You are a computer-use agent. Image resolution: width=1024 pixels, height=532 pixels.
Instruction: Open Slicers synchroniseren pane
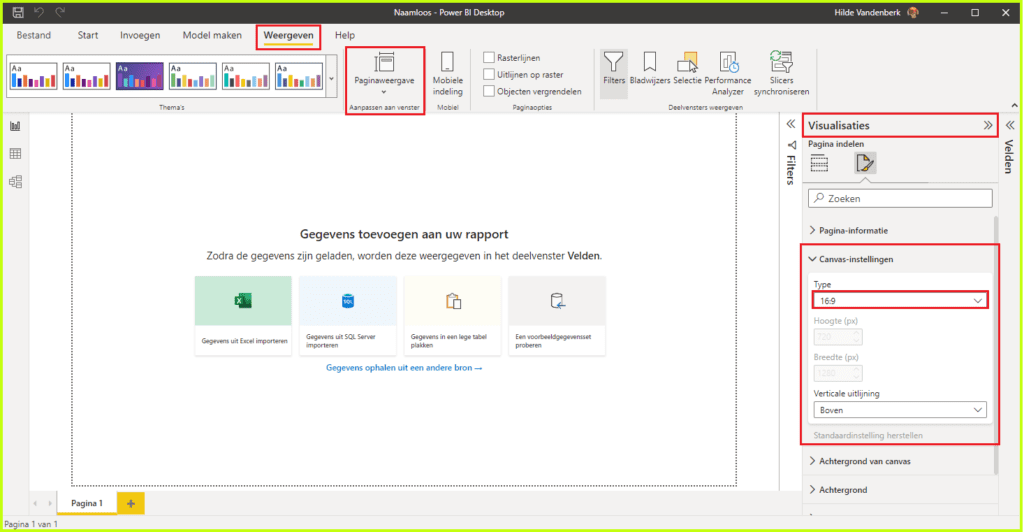[x=781, y=74]
